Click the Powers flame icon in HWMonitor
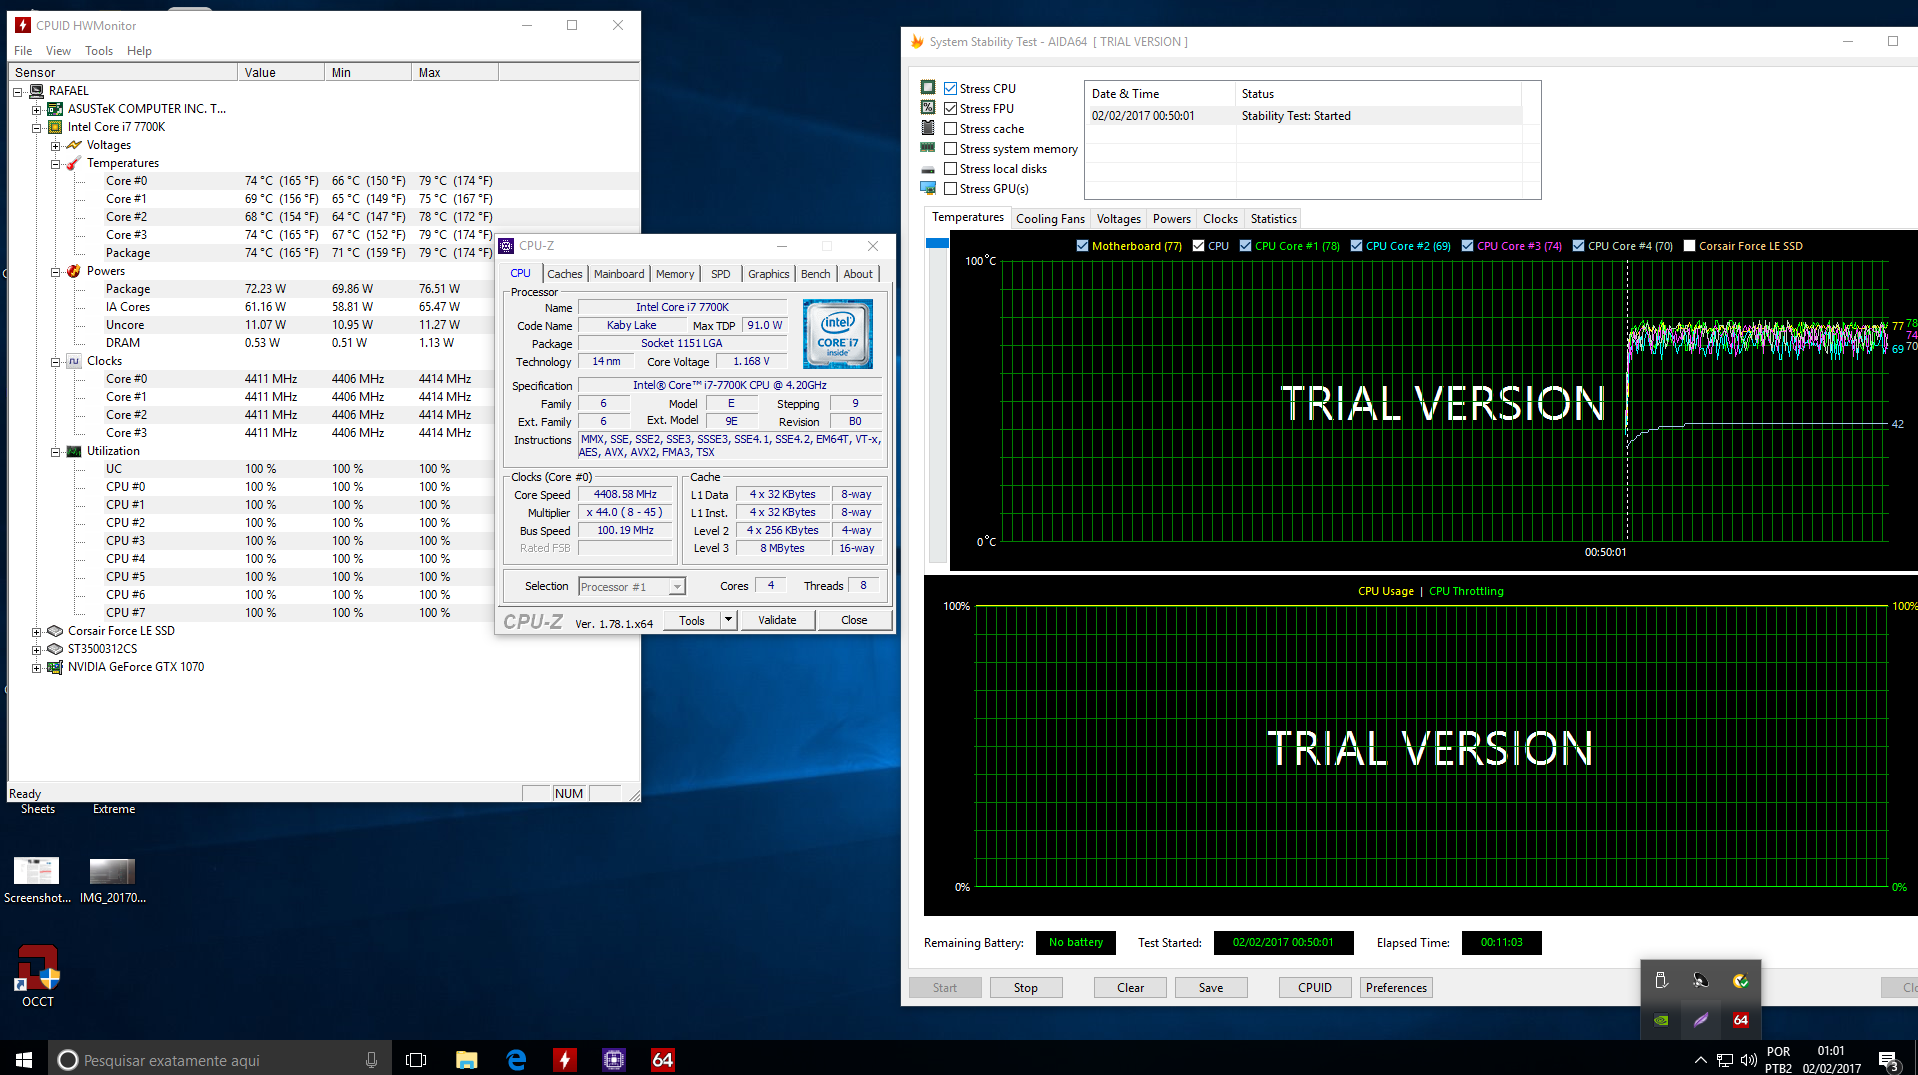 73,271
